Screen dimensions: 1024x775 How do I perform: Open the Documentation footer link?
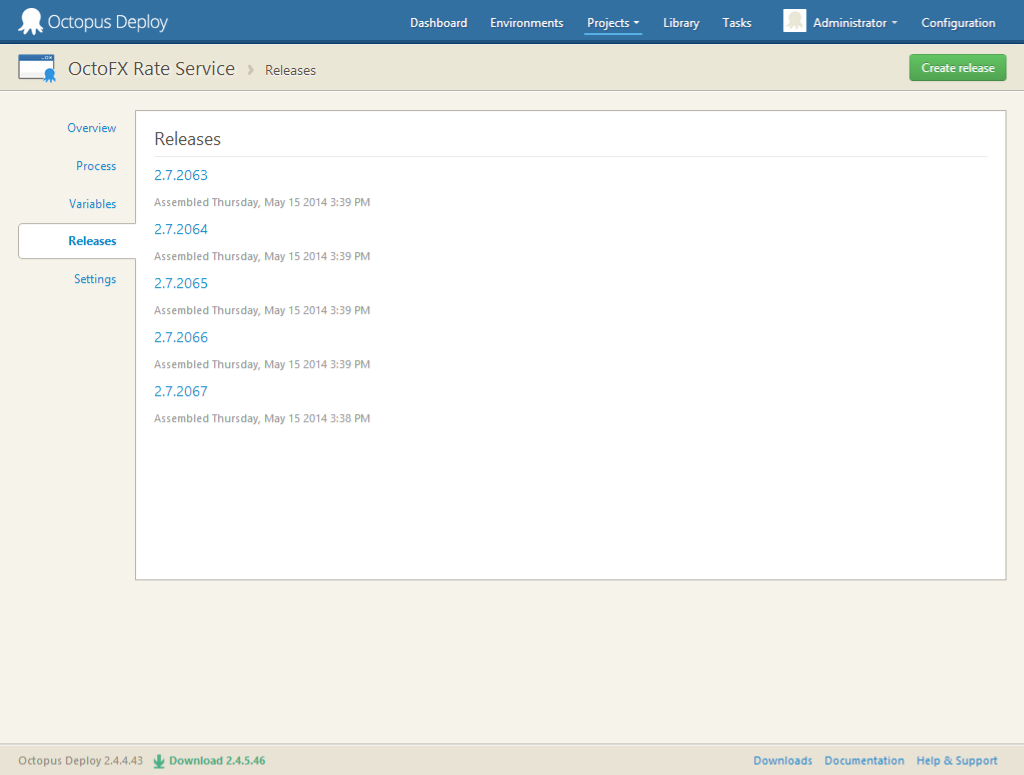(864, 761)
